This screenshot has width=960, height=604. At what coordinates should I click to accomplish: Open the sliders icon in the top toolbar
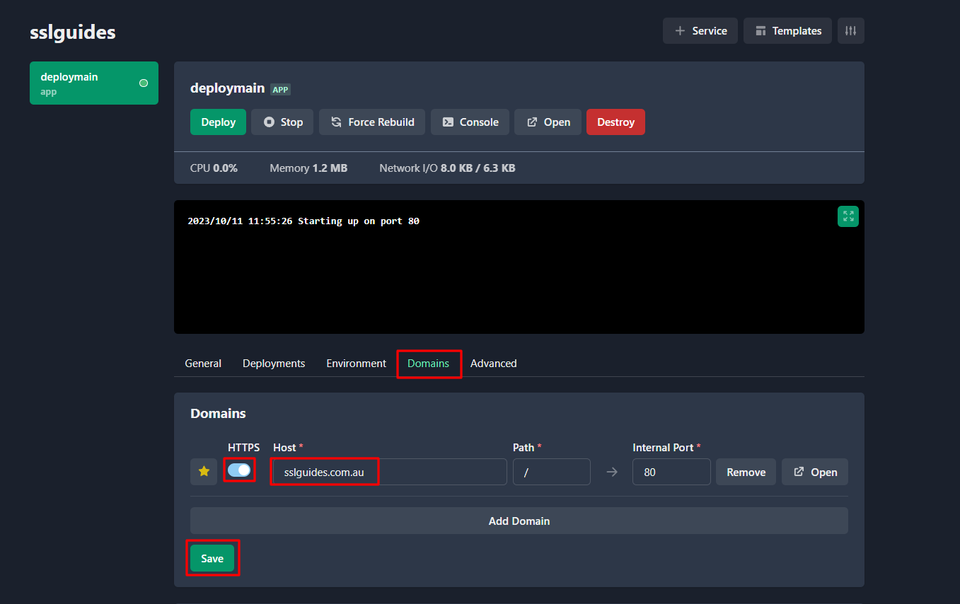pos(850,31)
